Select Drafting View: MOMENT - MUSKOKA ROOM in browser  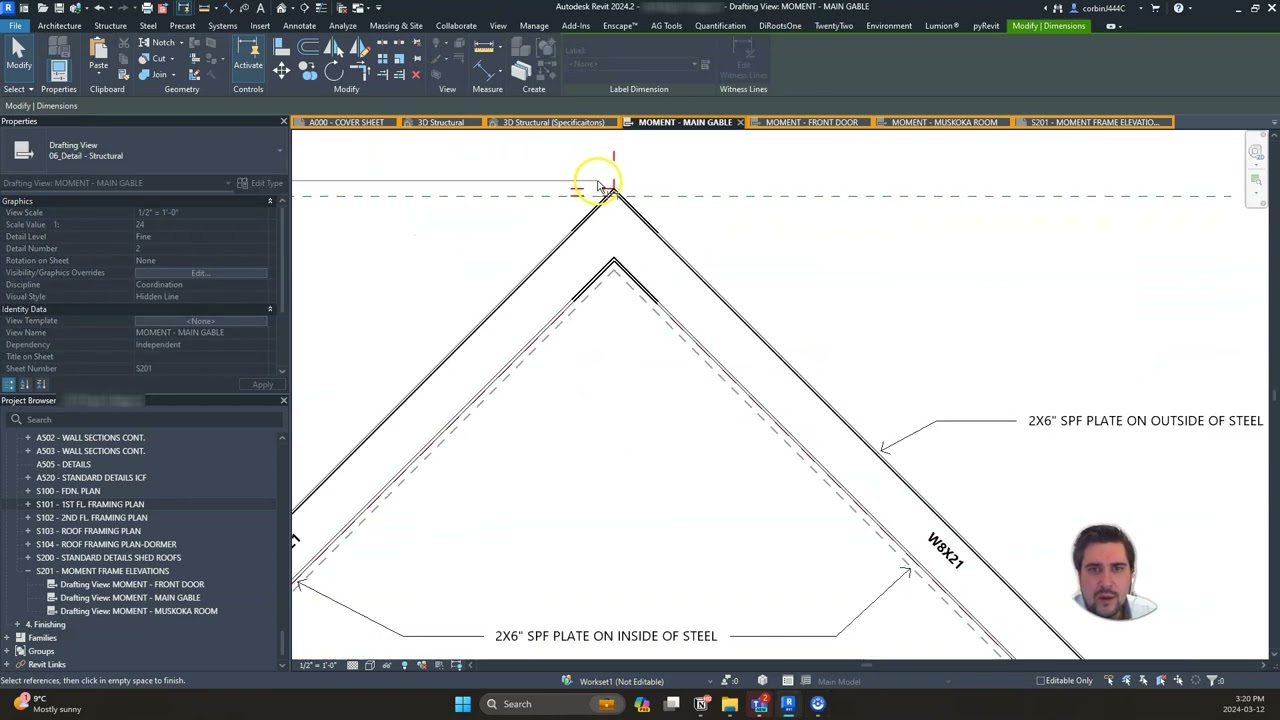click(138, 611)
